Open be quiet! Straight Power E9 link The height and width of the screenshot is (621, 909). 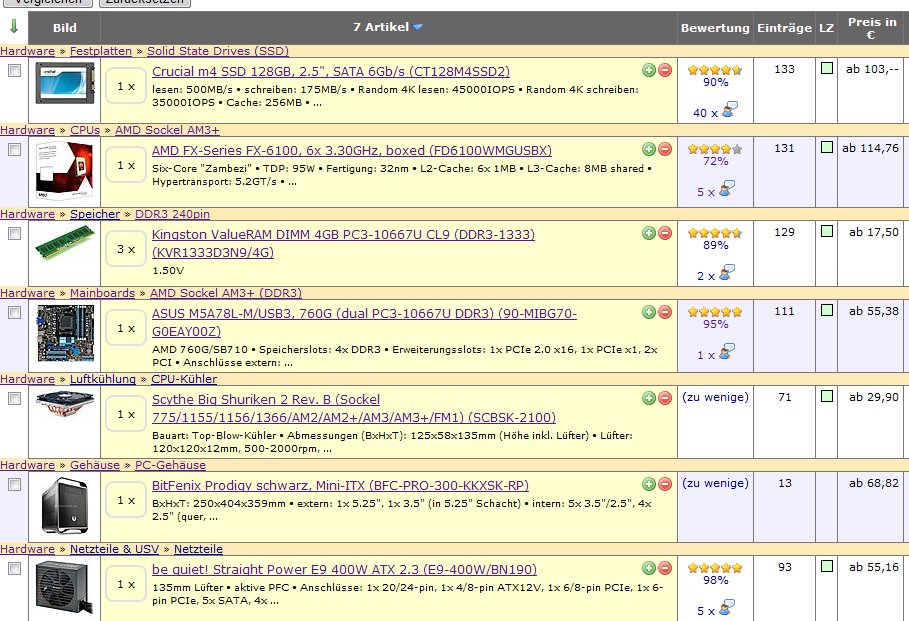pyautogui.click(x=344, y=569)
